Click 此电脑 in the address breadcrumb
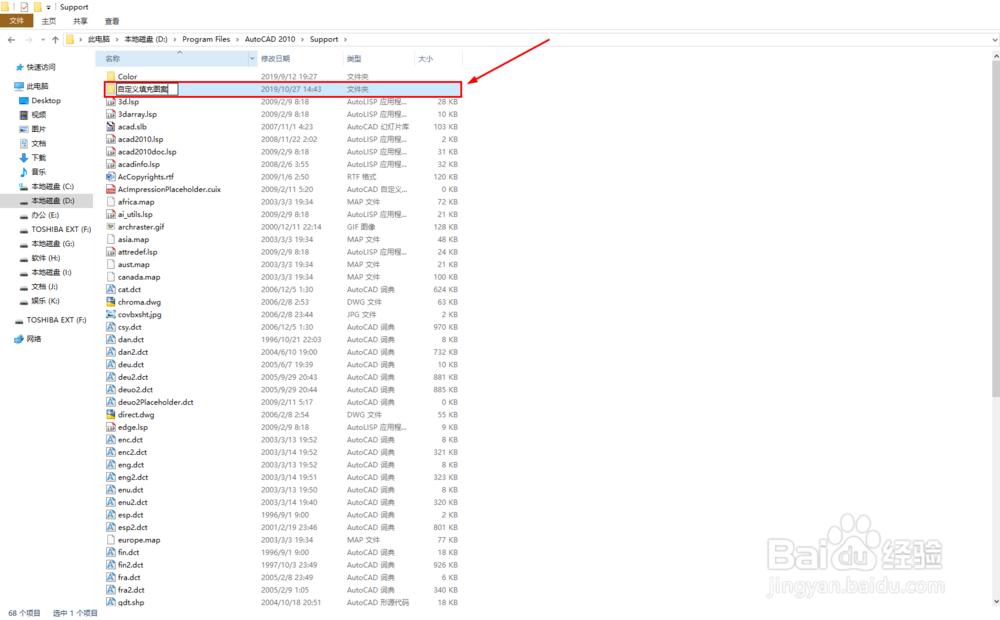This screenshot has width=1000, height=620. 99,40
